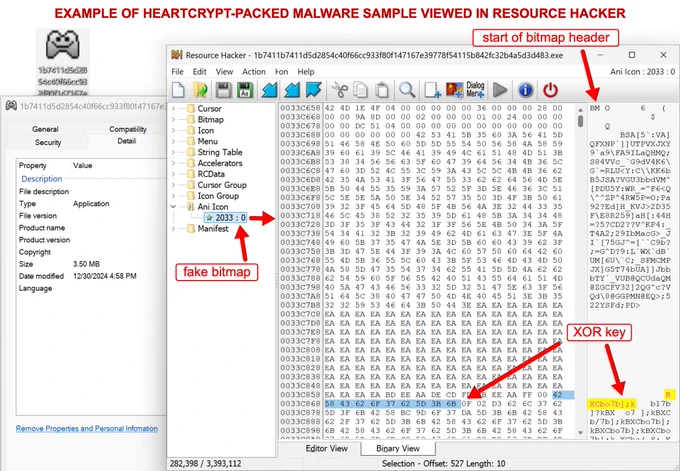Open General tab in Properties window
680x471 pixels.
coord(45,129)
